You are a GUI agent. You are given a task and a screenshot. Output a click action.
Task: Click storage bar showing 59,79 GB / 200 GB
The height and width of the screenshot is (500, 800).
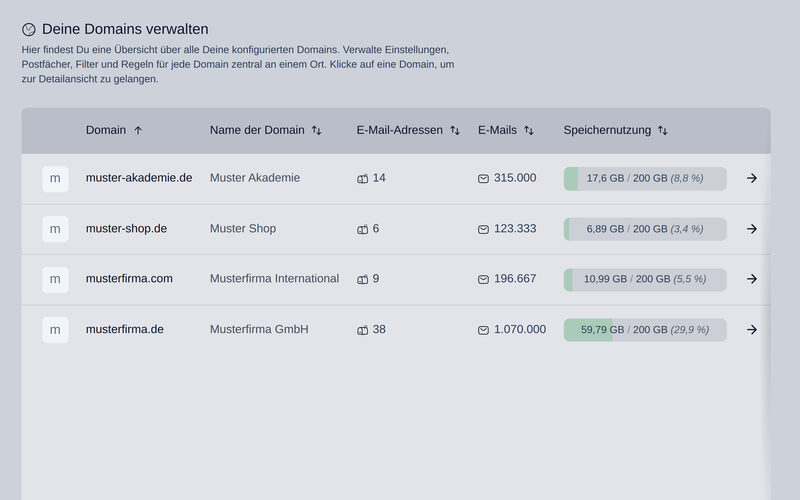point(645,330)
